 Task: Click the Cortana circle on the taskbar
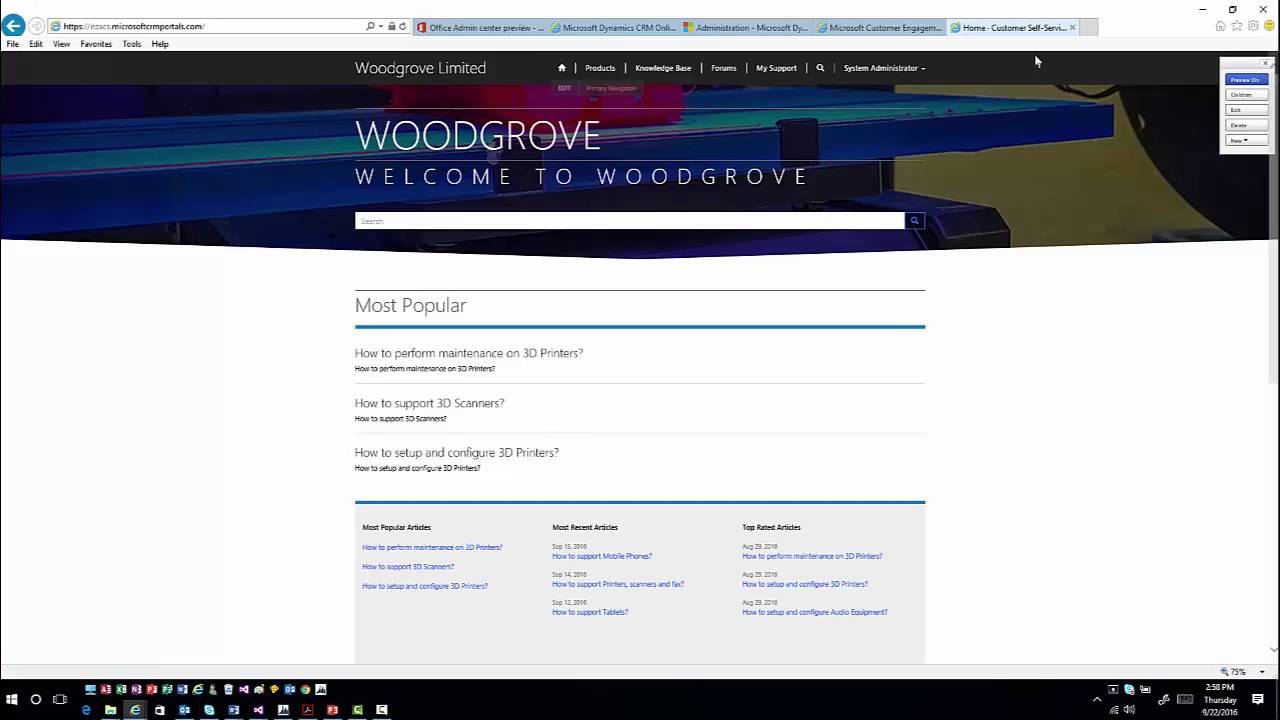36,699
